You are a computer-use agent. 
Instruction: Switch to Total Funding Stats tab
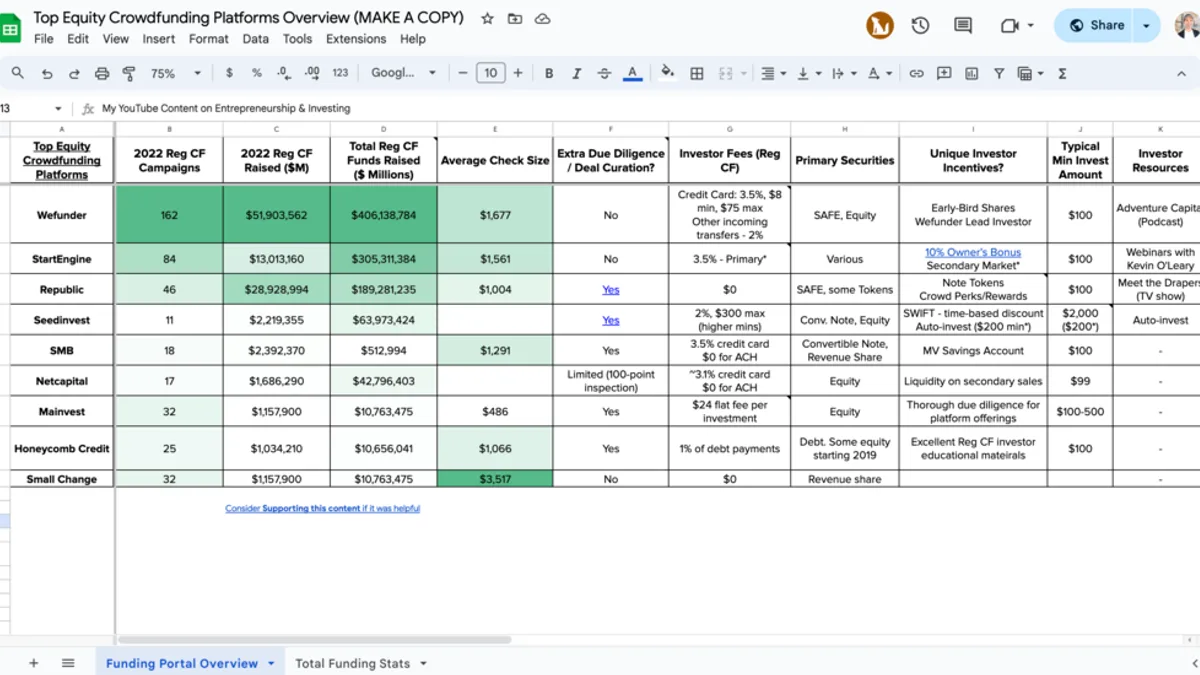coord(352,663)
